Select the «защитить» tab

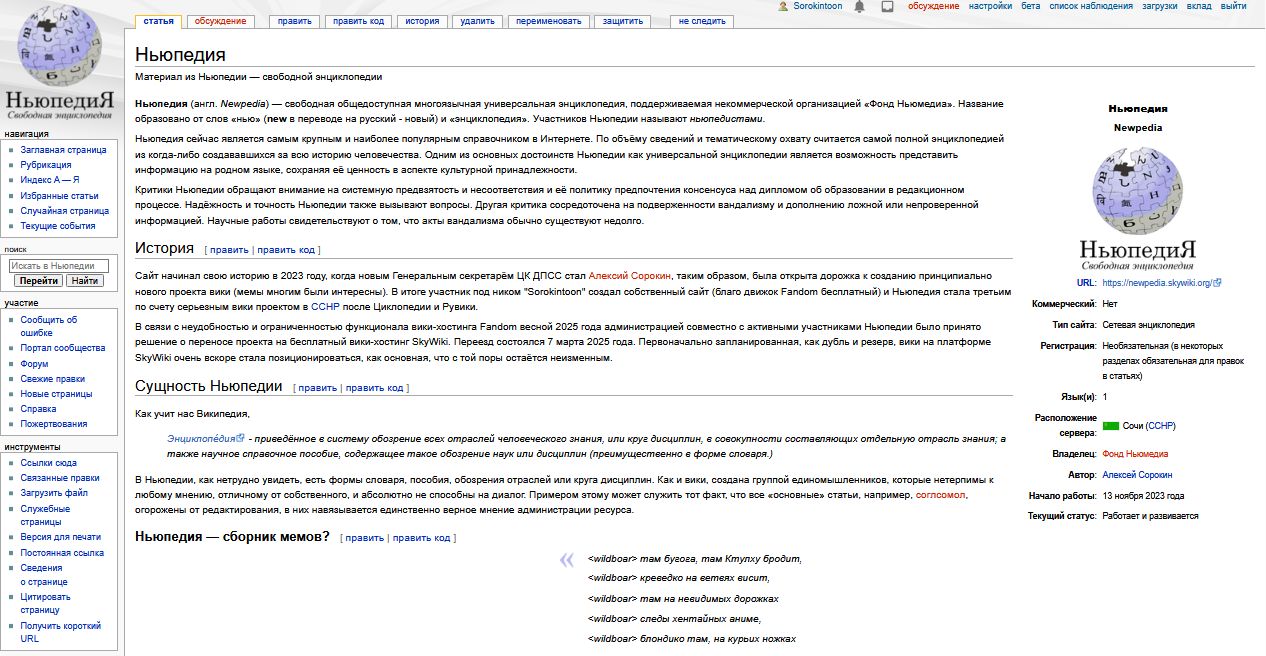[x=623, y=21]
